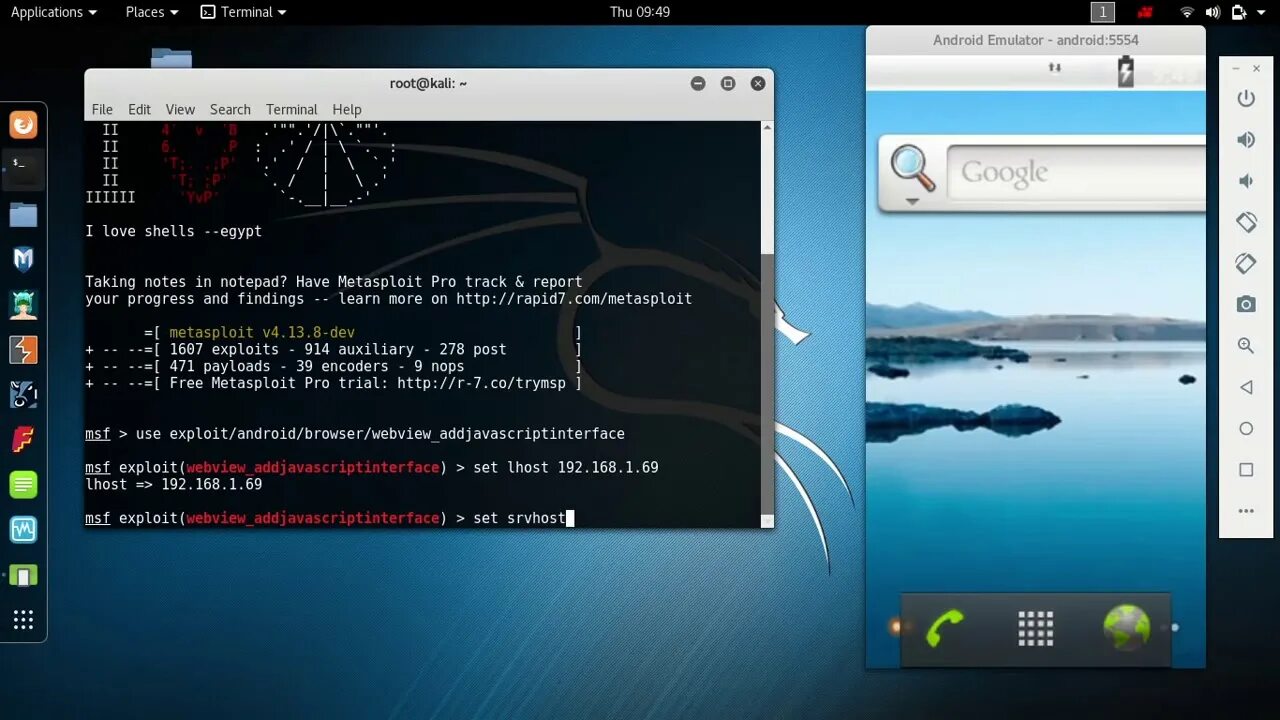Screen dimensions: 1280x720
Task: Open Files manager in dock
Action: point(23,214)
